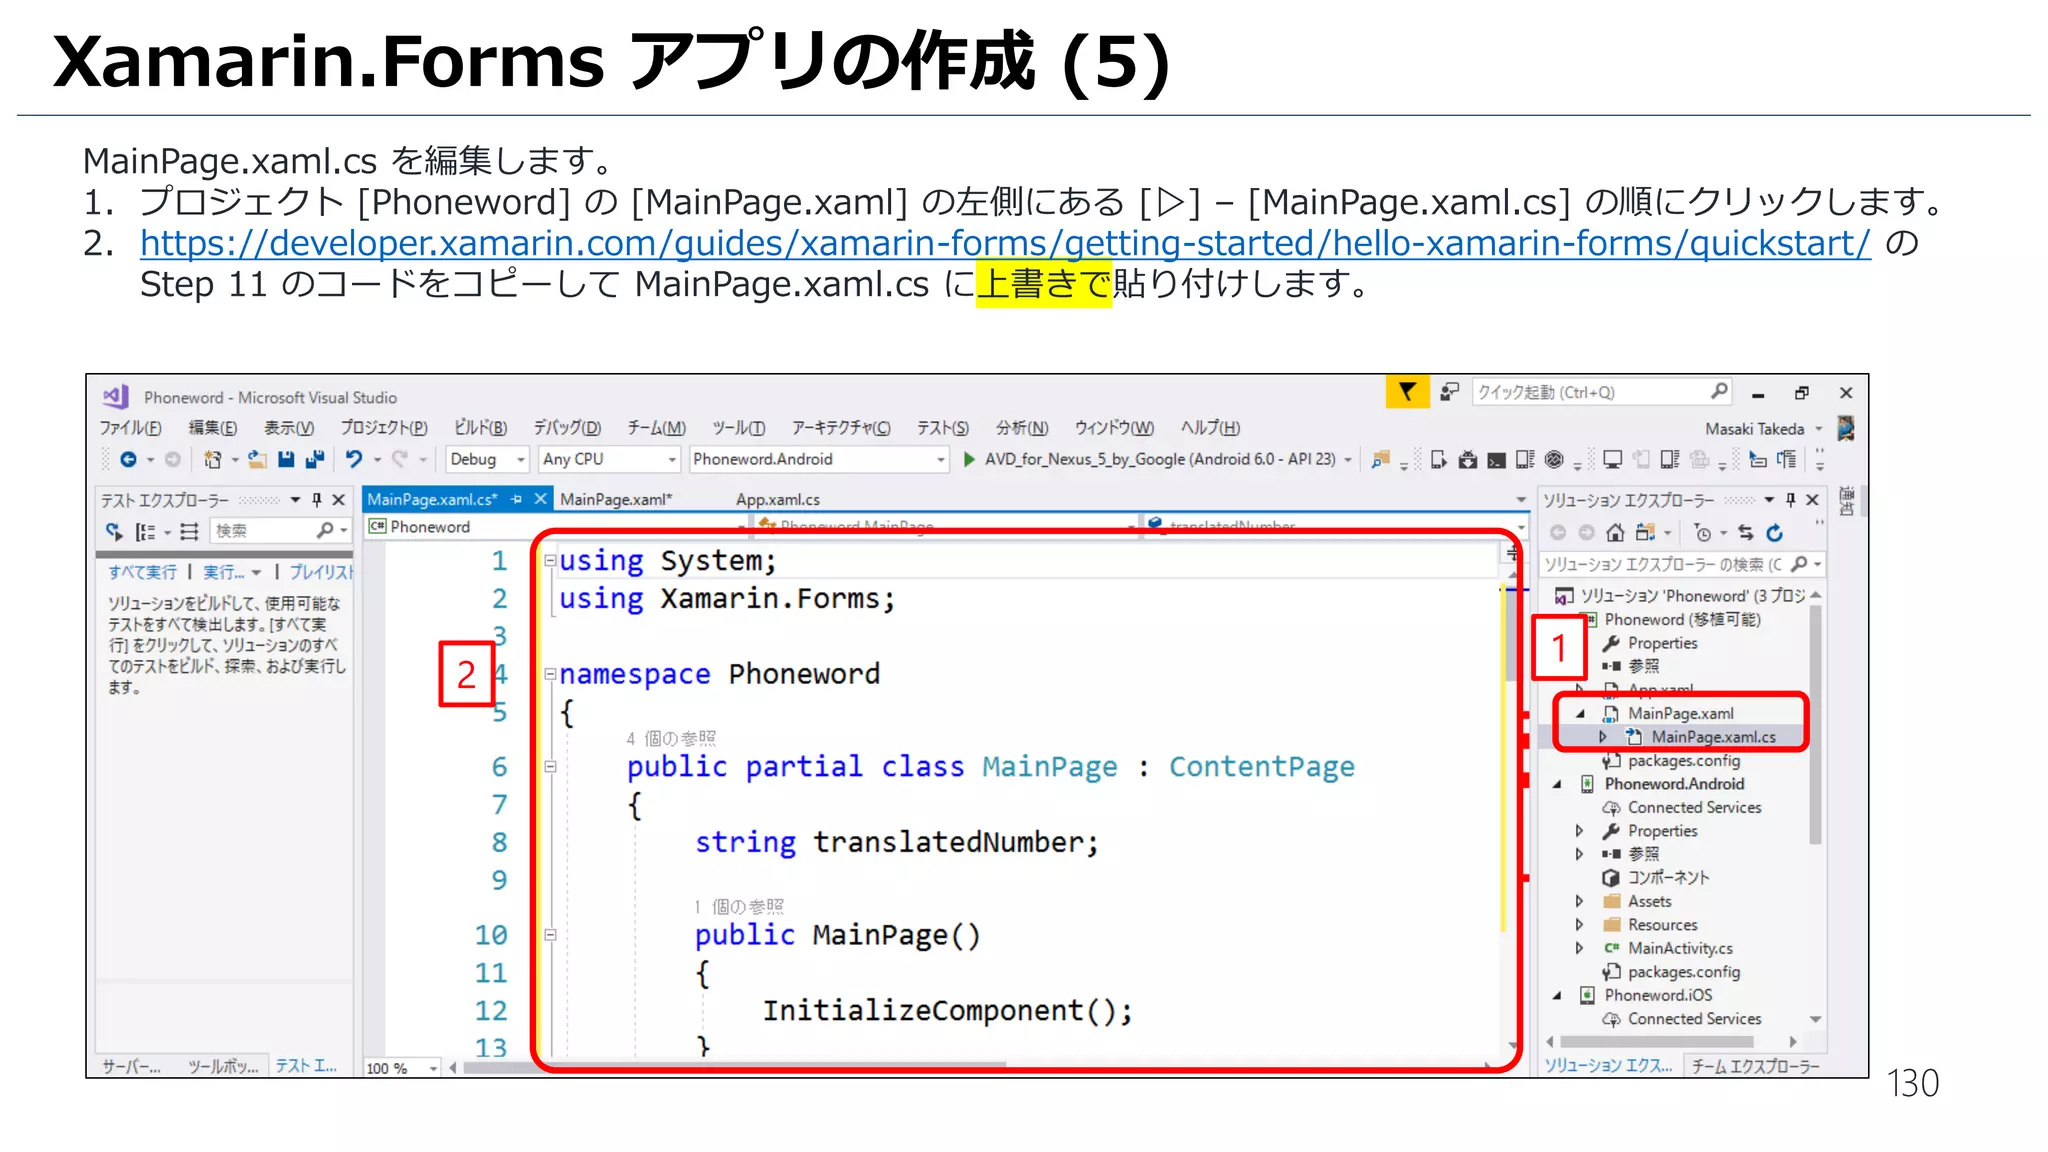Open the ヘルプ(H) menu
Image resolution: width=2048 pixels, height=1152 pixels.
pyautogui.click(x=1210, y=428)
